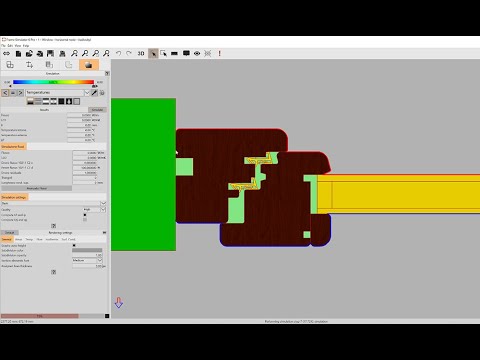480x360 pixels.
Task: Collapse the Simulation panel header button
Action: 107,73
